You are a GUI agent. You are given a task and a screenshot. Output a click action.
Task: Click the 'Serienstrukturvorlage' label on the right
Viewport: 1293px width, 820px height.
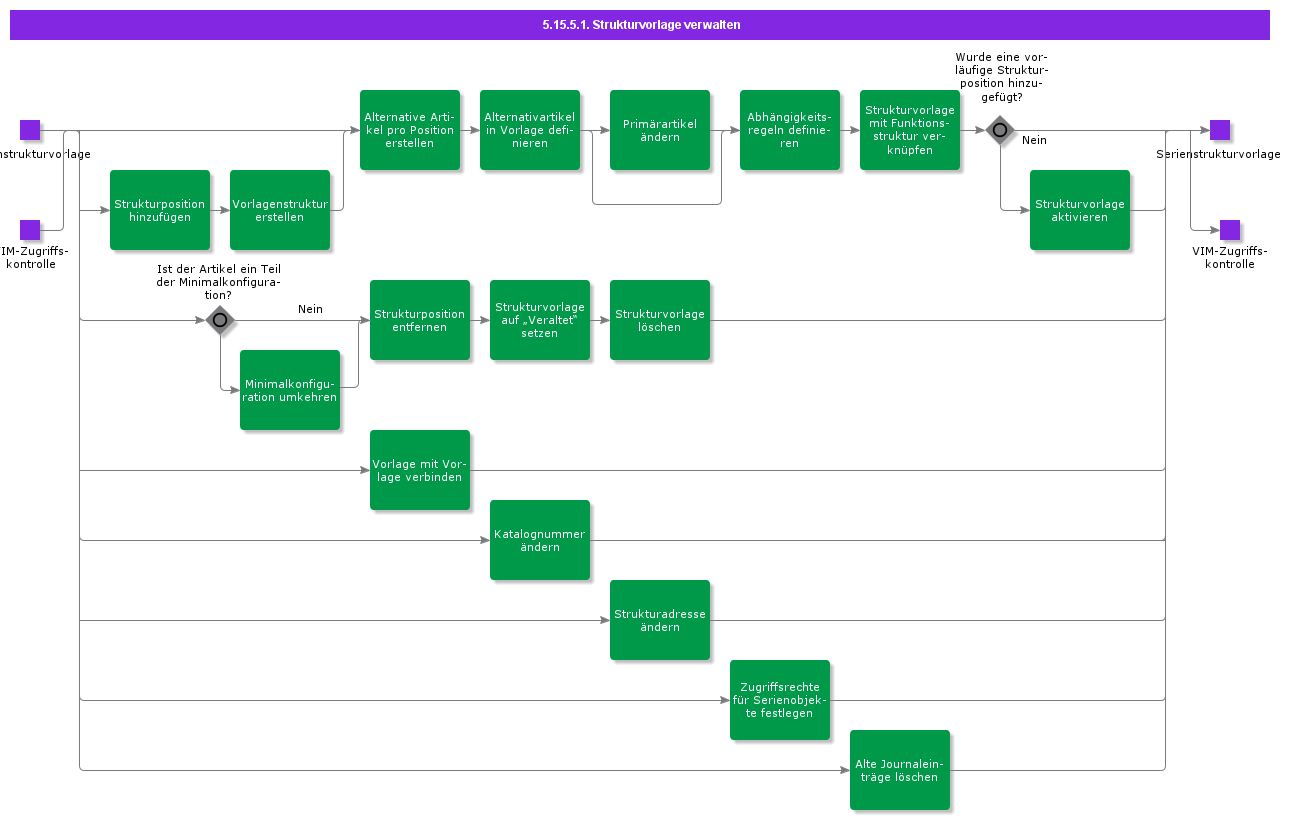[1218, 154]
